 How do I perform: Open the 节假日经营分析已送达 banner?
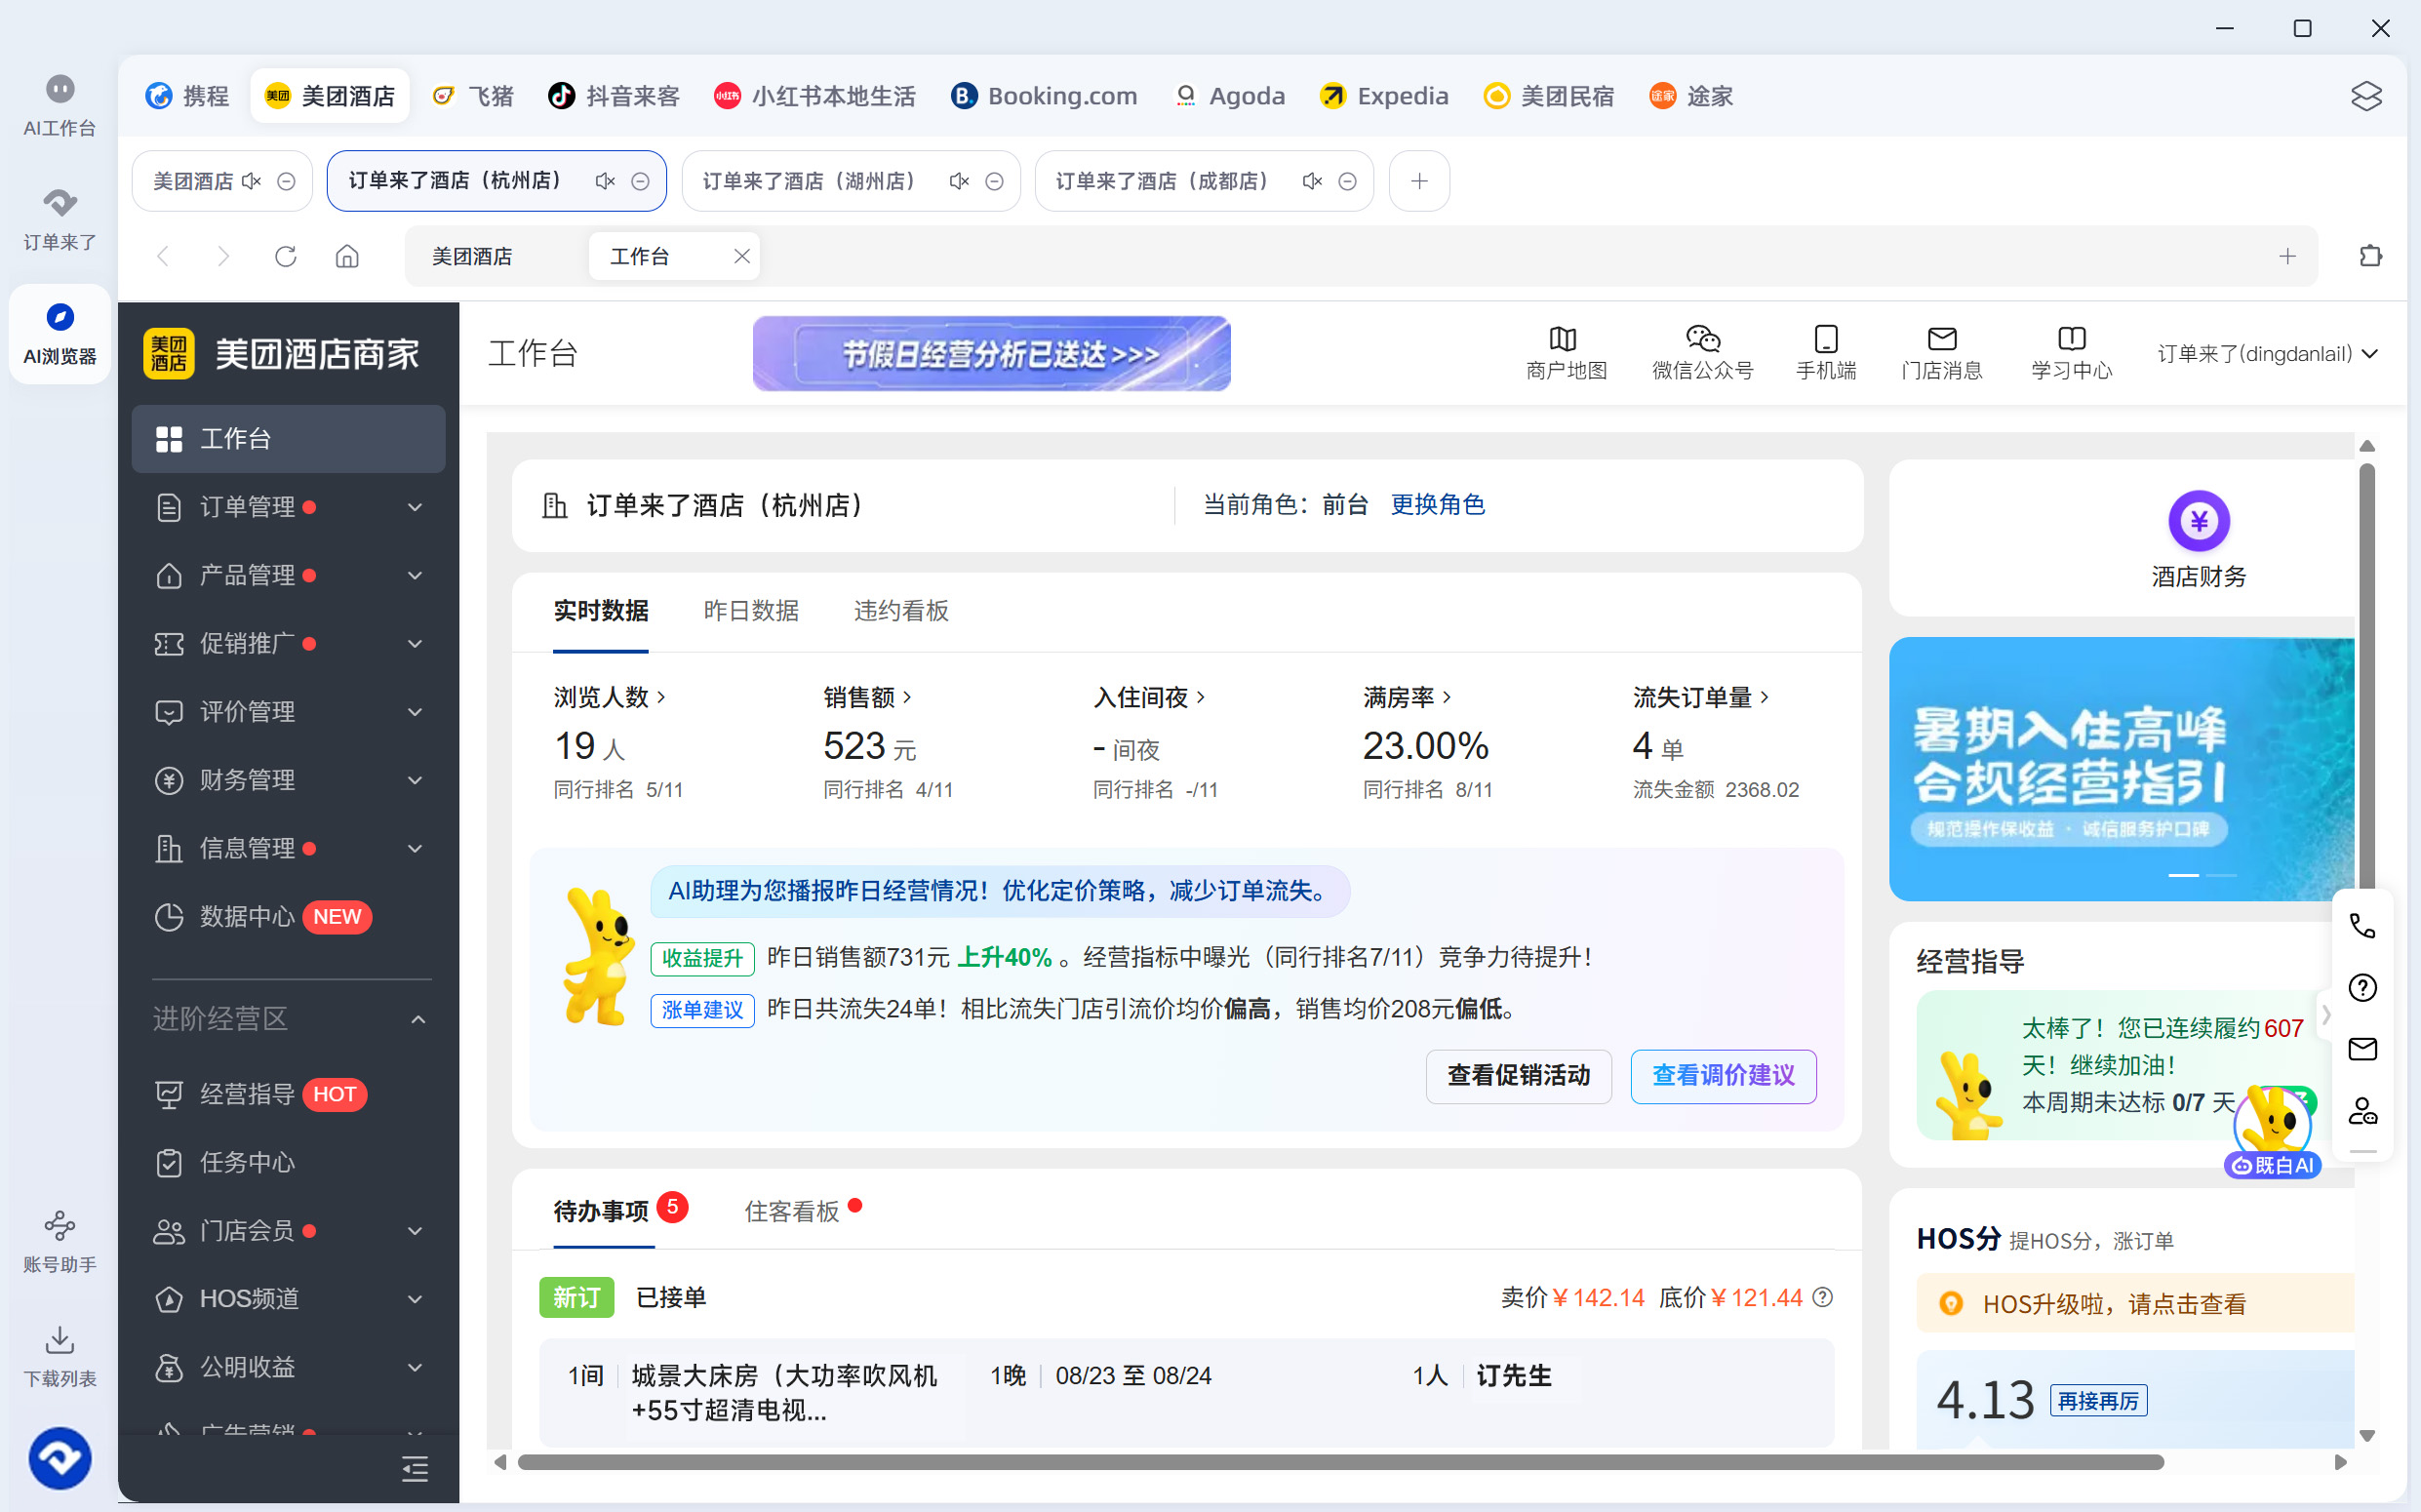coord(991,354)
